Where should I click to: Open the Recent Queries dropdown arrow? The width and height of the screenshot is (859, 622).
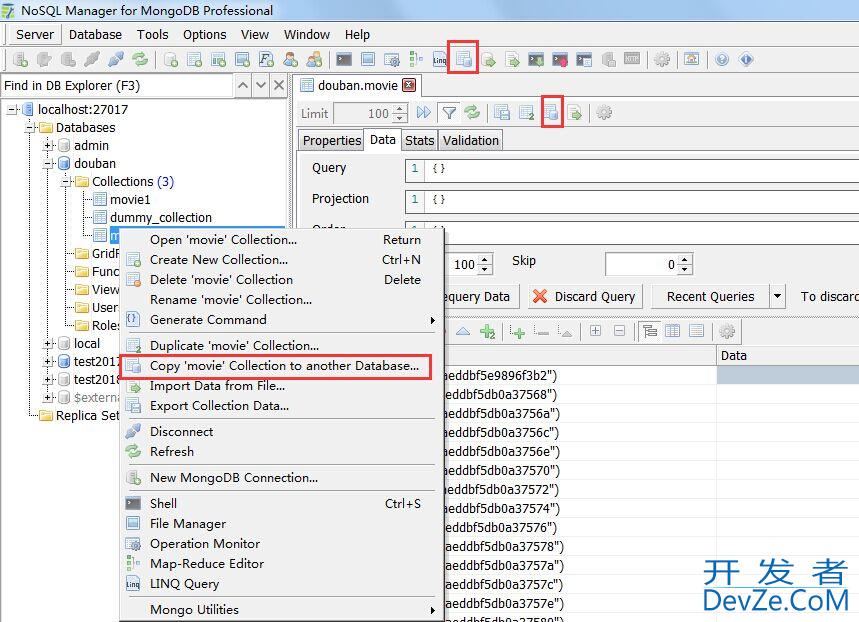[x=777, y=296]
